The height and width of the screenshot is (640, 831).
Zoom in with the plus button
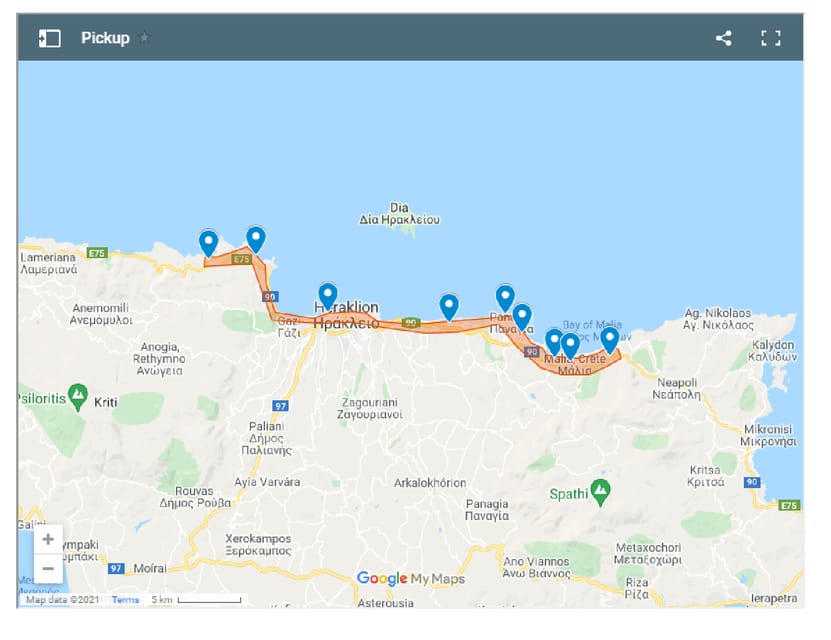tap(48, 539)
